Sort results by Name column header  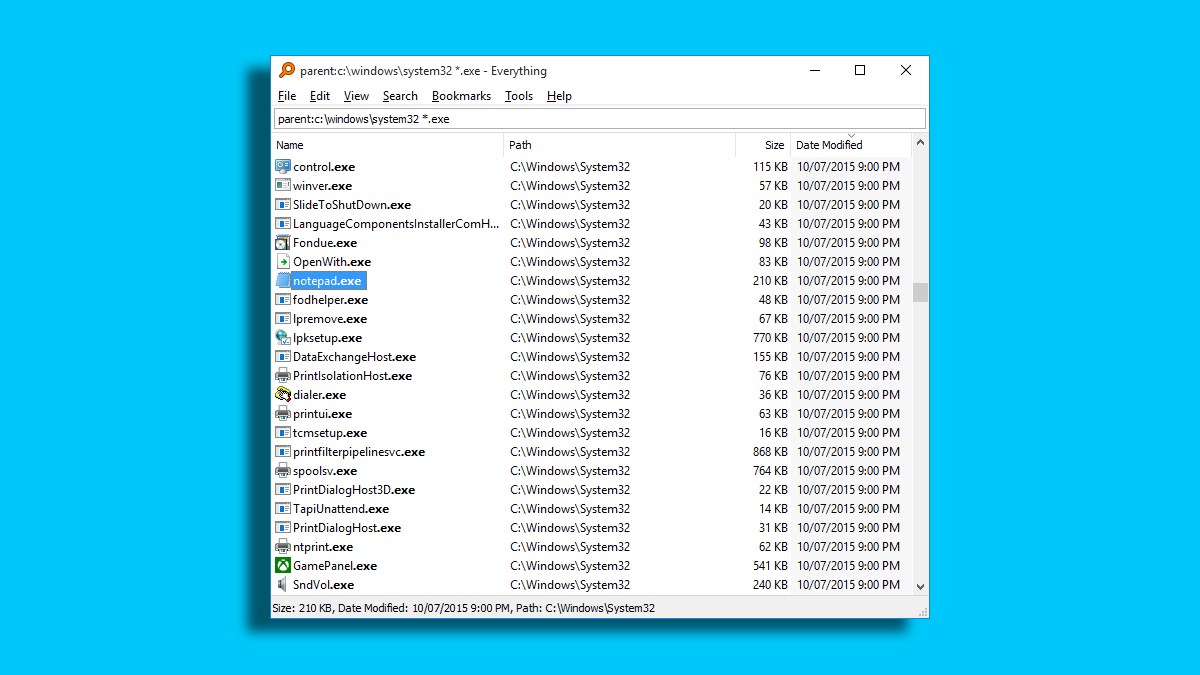point(388,145)
